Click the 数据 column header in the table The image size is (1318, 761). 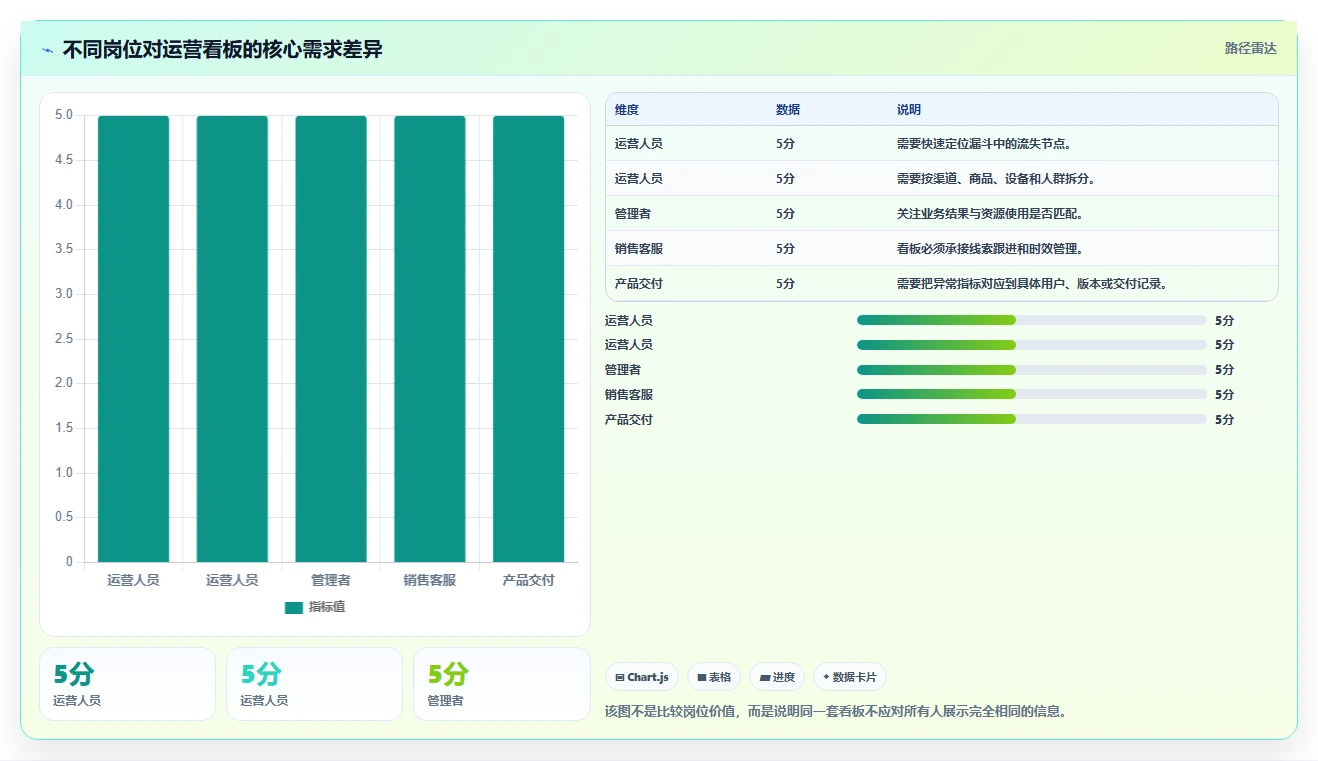788,110
